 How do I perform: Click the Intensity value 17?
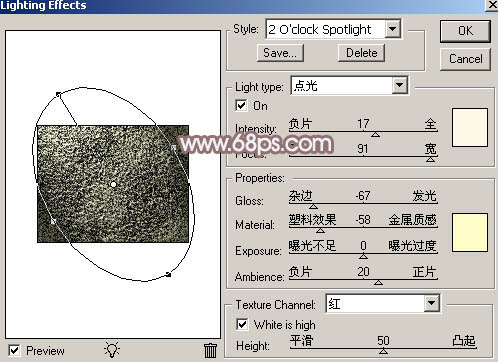pos(363,124)
